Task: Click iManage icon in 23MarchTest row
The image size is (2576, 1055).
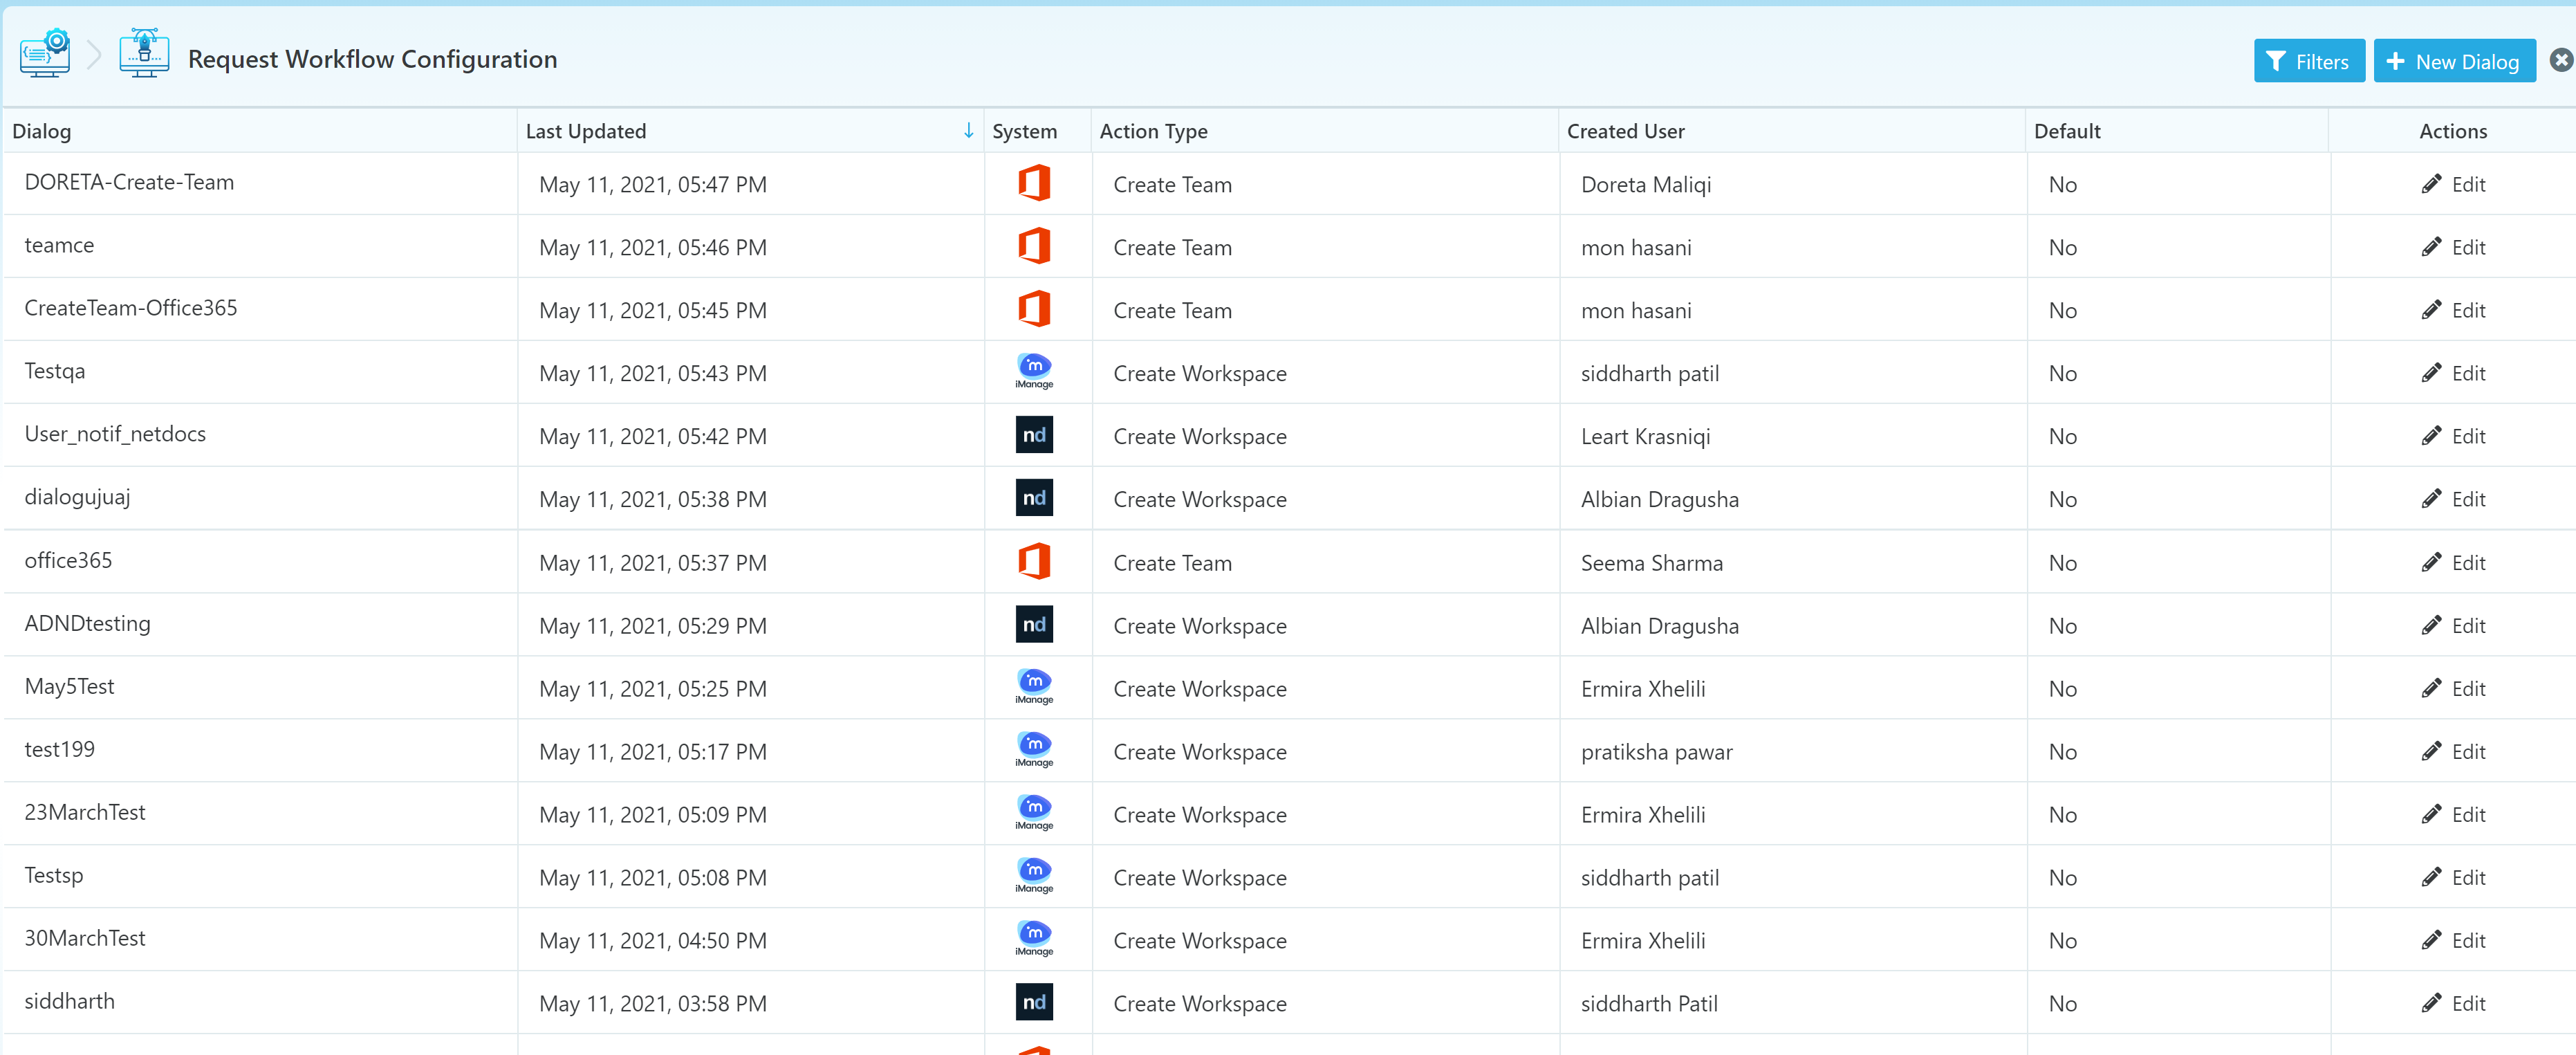Action: (1034, 813)
